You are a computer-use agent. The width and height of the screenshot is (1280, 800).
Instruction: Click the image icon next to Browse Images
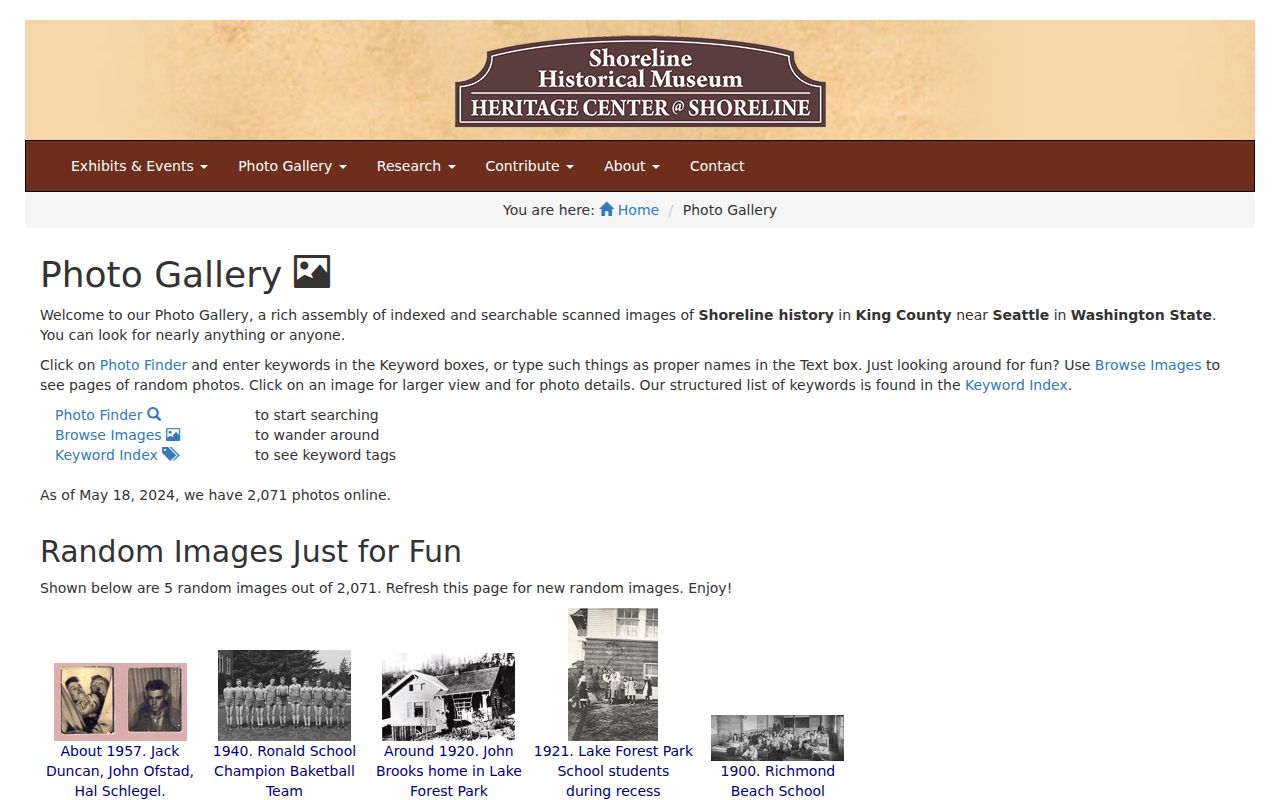coord(173,434)
